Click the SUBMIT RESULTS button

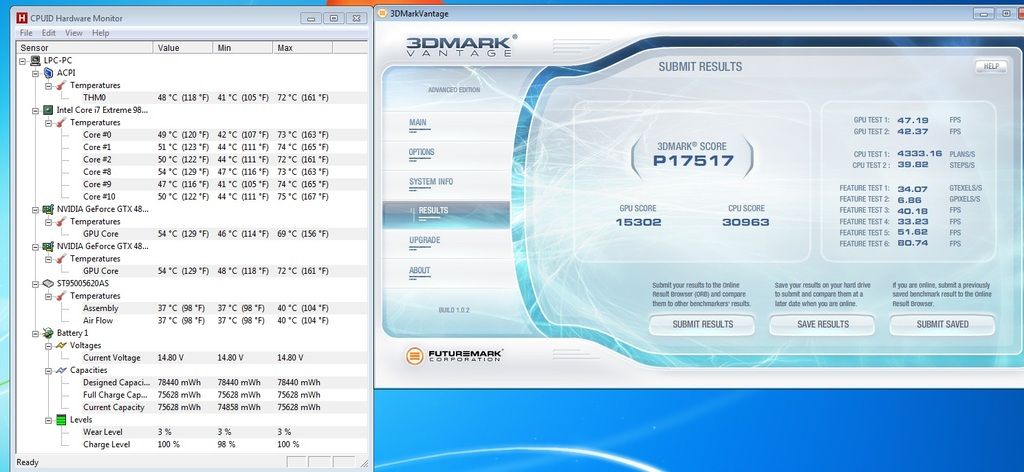click(702, 324)
